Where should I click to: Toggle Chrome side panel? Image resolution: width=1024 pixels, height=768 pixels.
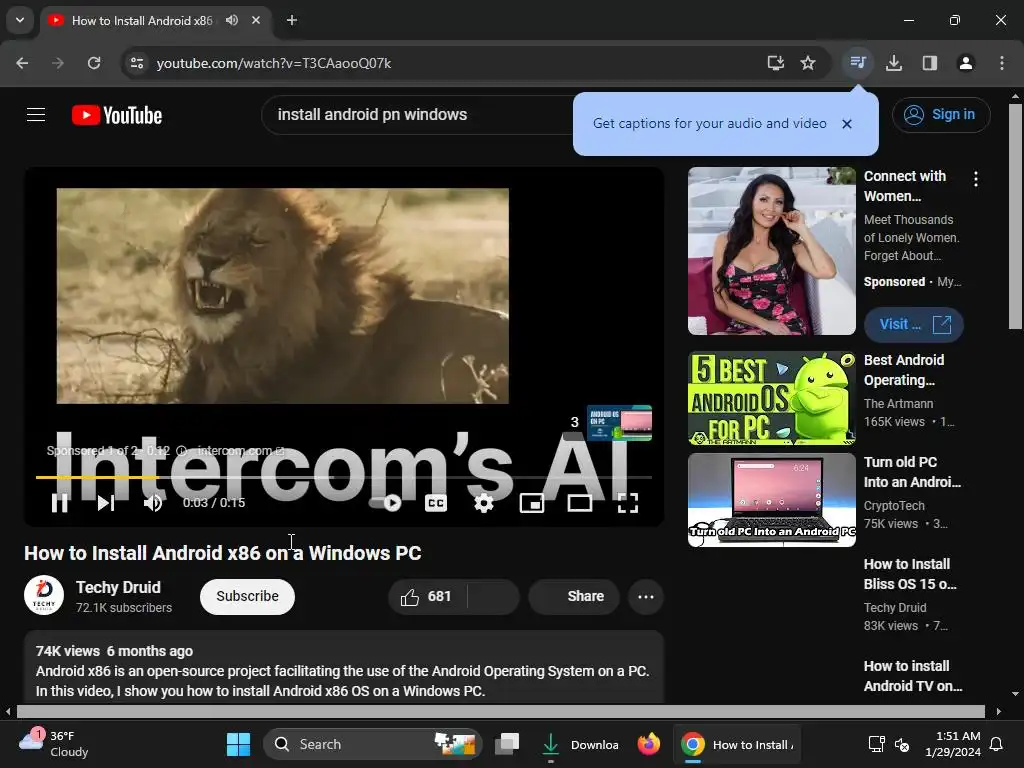coord(930,63)
